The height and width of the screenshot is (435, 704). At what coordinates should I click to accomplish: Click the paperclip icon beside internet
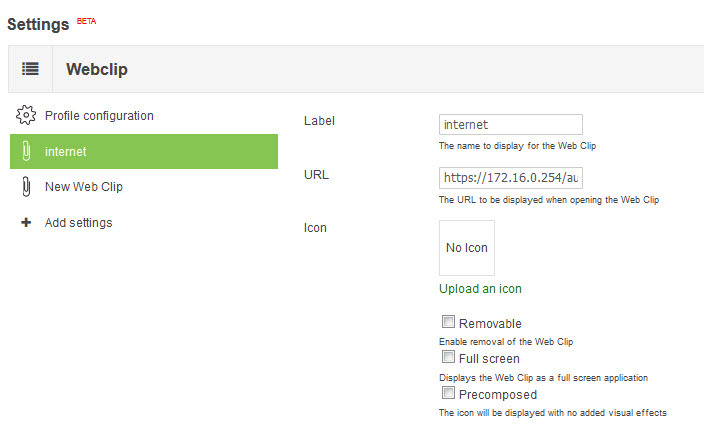click(26, 151)
